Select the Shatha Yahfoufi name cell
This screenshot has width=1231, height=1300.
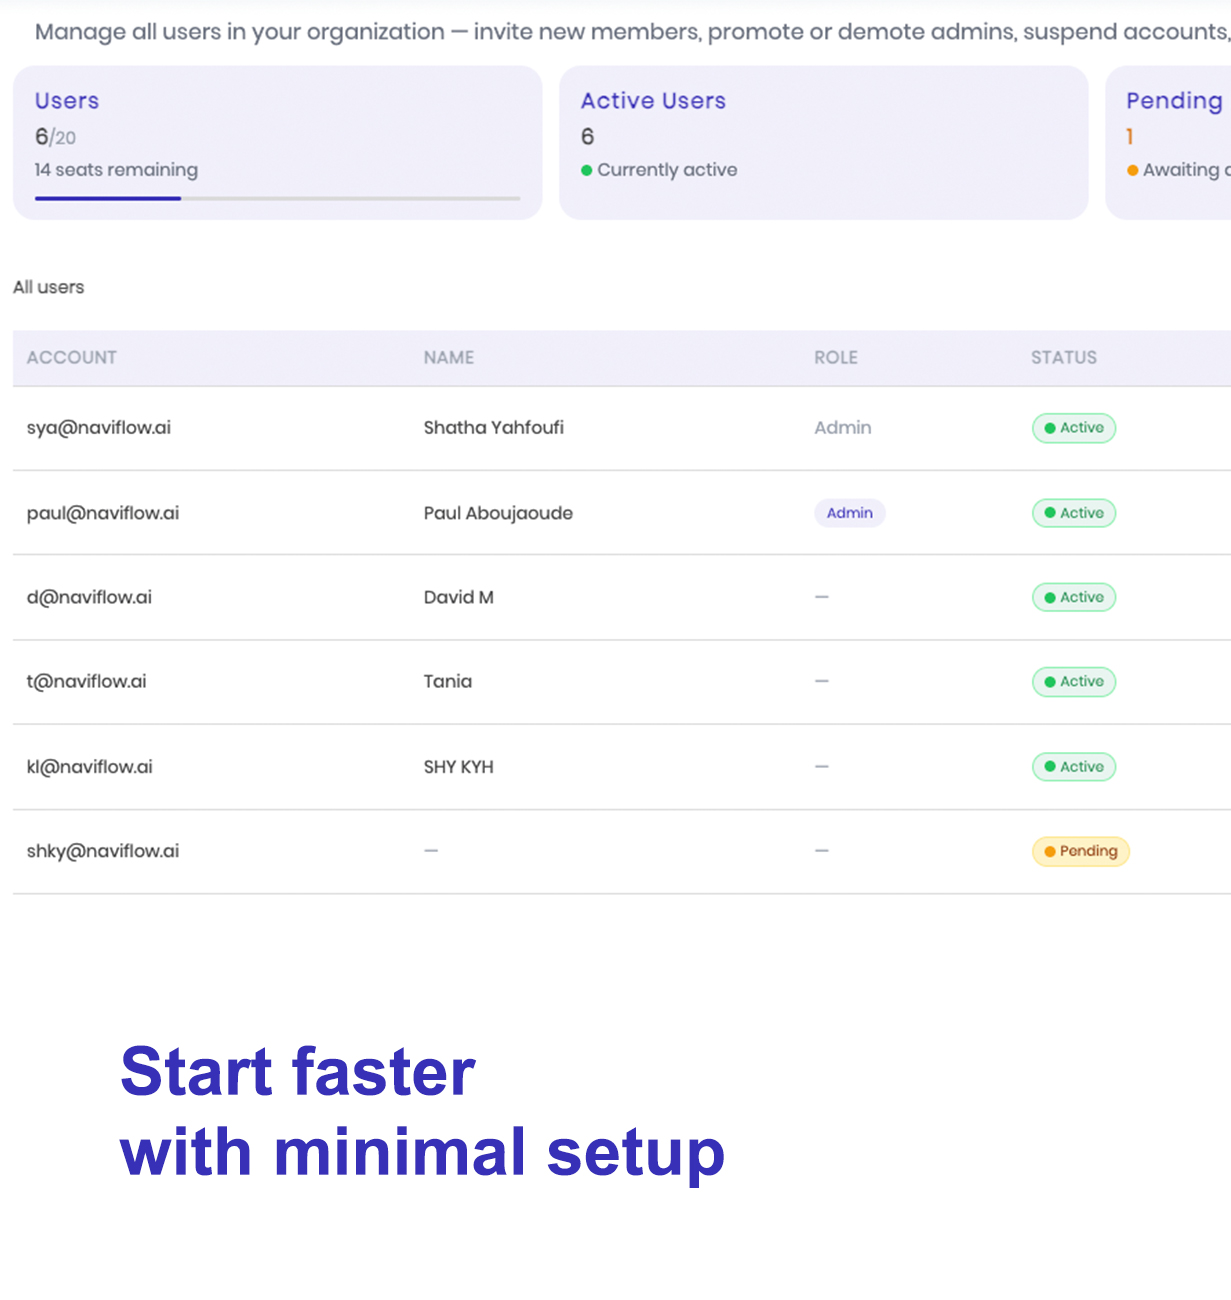click(x=494, y=428)
